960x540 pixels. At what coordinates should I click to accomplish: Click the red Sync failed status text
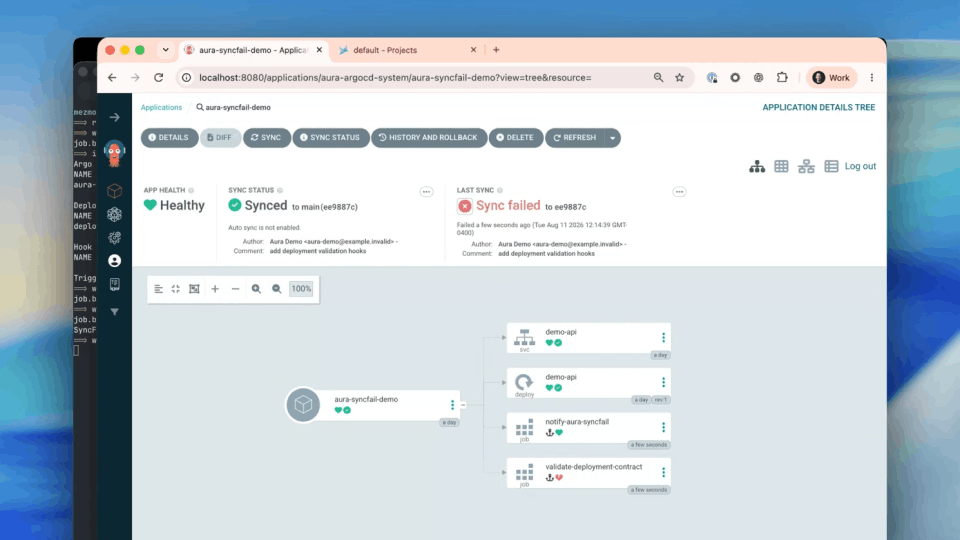click(508, 206)
